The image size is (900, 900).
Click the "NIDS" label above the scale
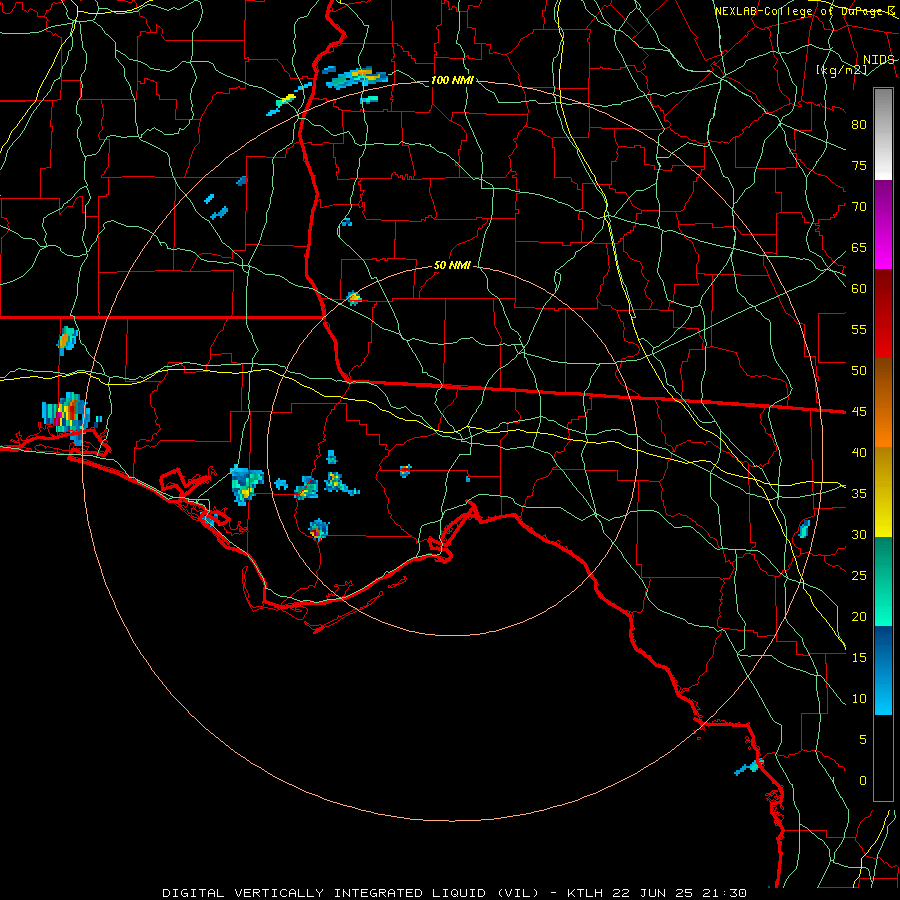(x=879, y=60)
